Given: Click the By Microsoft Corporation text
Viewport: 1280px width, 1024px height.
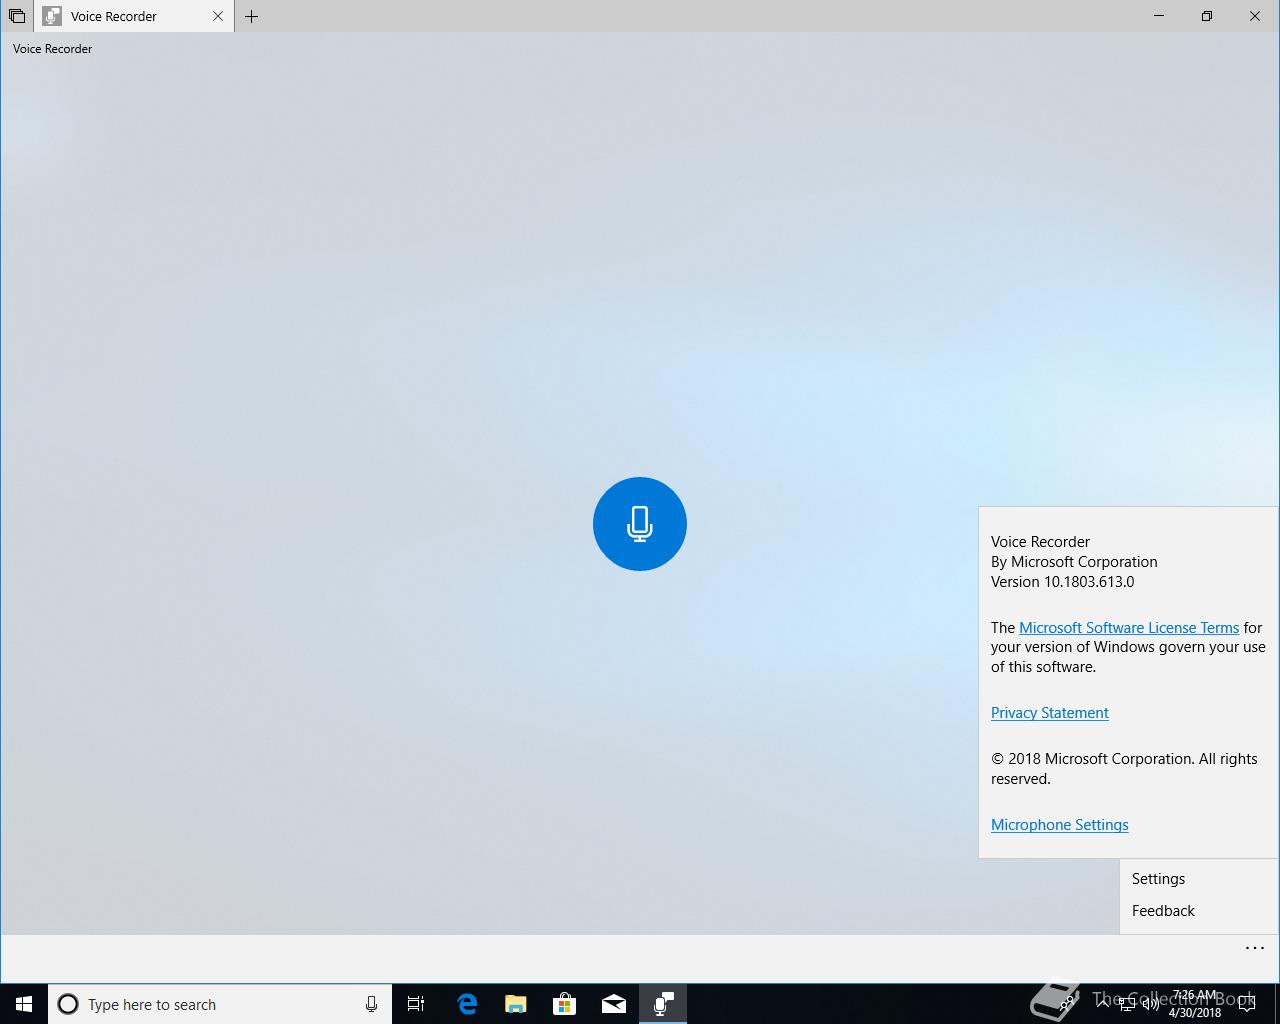Looking at the screenshot, I should tap(1074, 562).
